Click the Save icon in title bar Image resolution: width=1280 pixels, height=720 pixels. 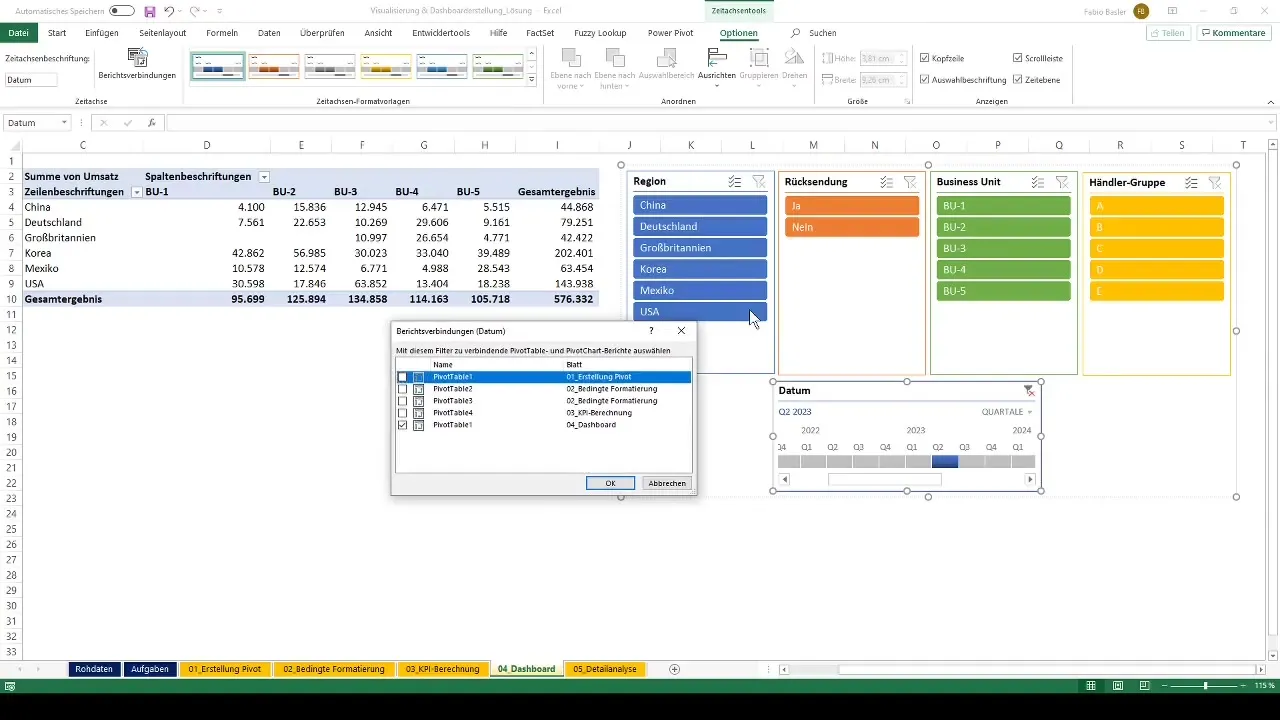click(150, 11)
